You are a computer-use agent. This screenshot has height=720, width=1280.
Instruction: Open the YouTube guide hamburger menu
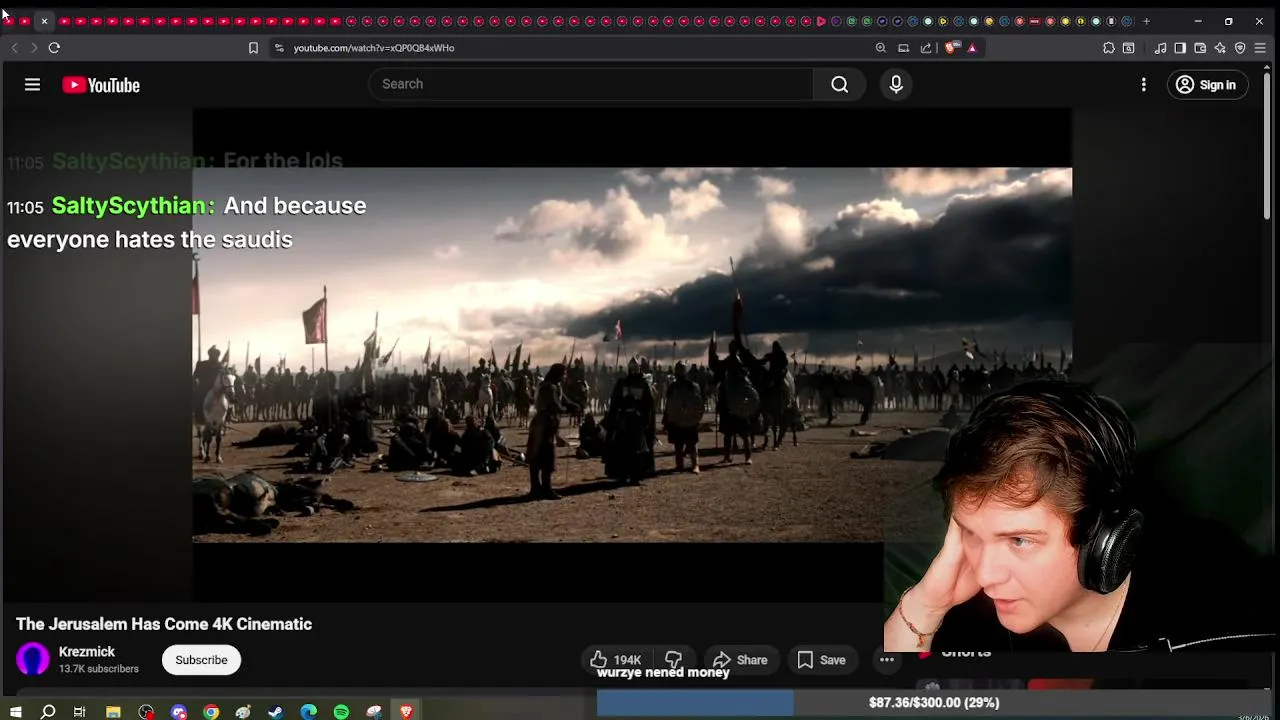click(x=32, y=85)
